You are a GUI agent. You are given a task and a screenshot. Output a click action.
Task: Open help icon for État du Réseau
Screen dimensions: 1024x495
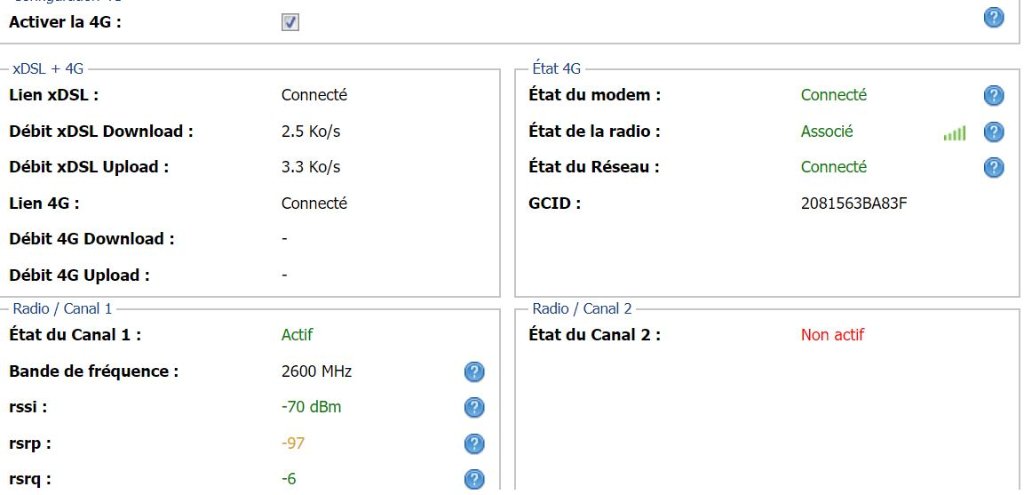(993, 168)
